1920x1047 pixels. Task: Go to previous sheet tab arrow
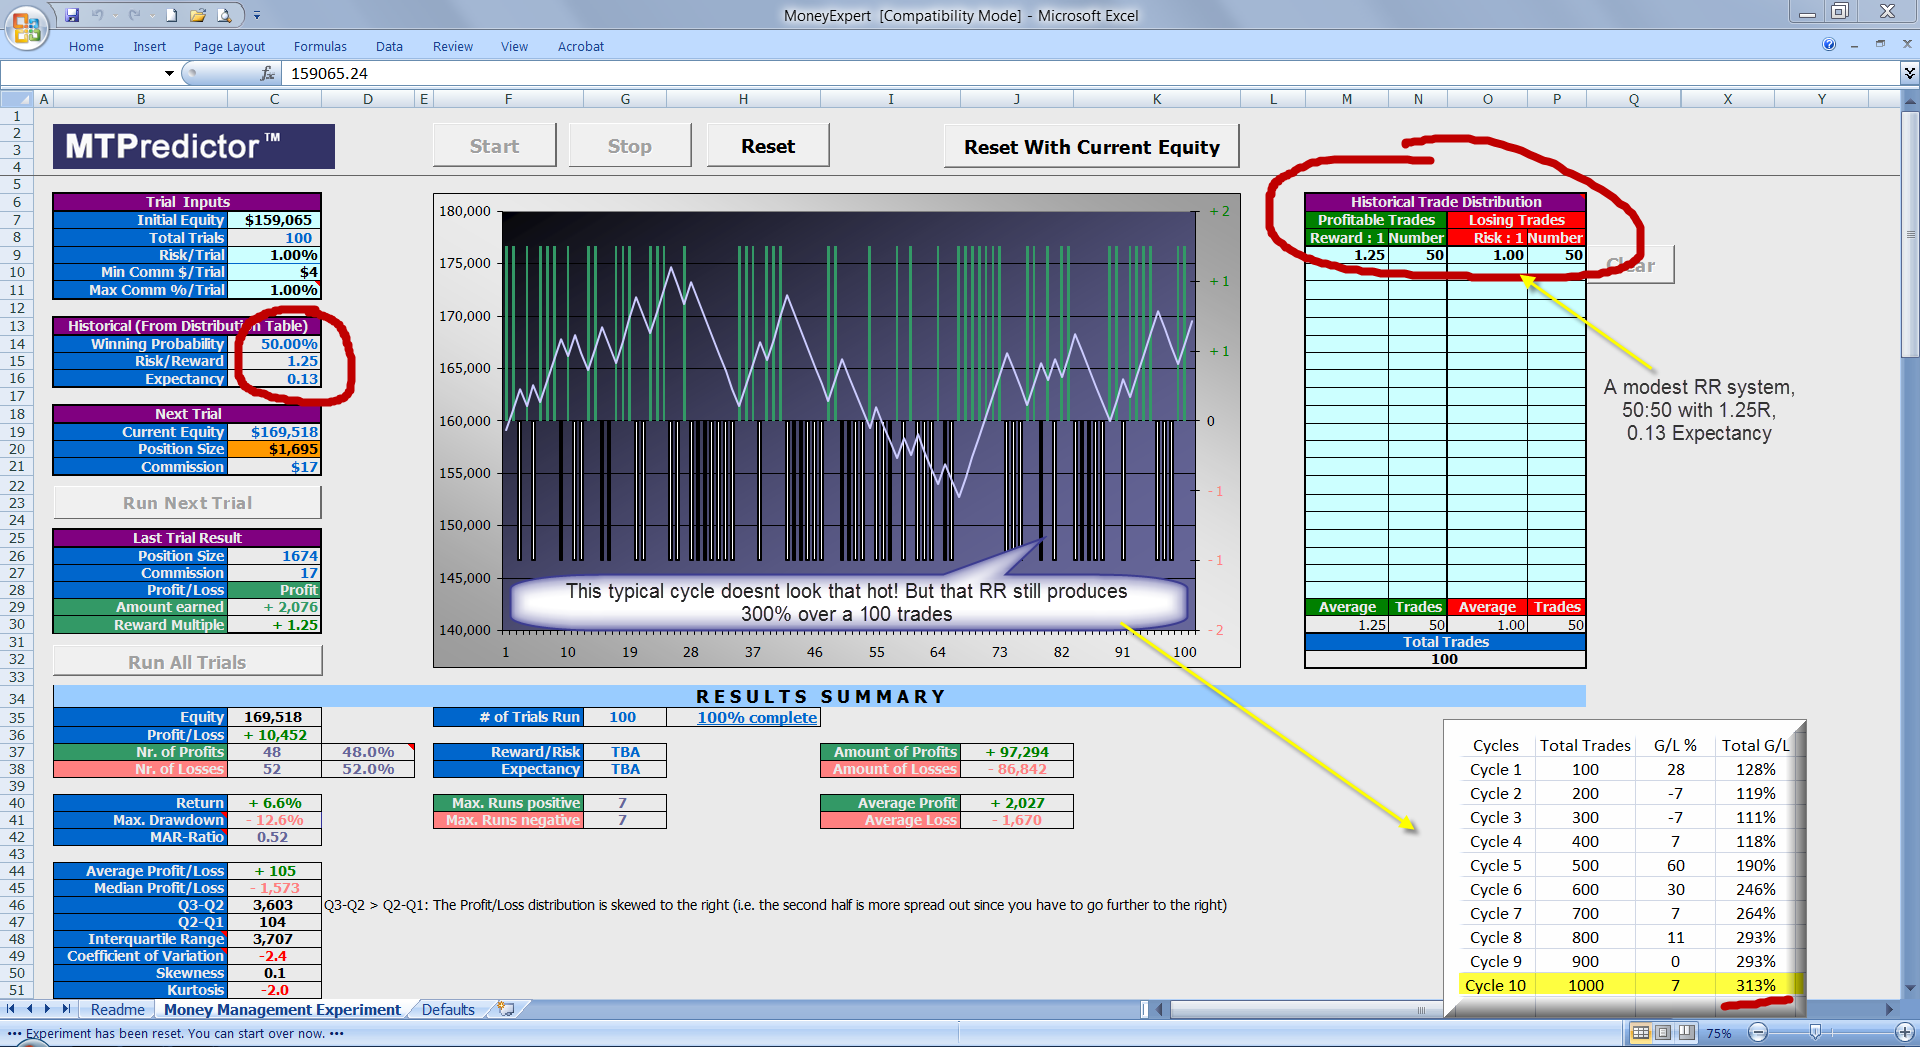[30, 1009]
